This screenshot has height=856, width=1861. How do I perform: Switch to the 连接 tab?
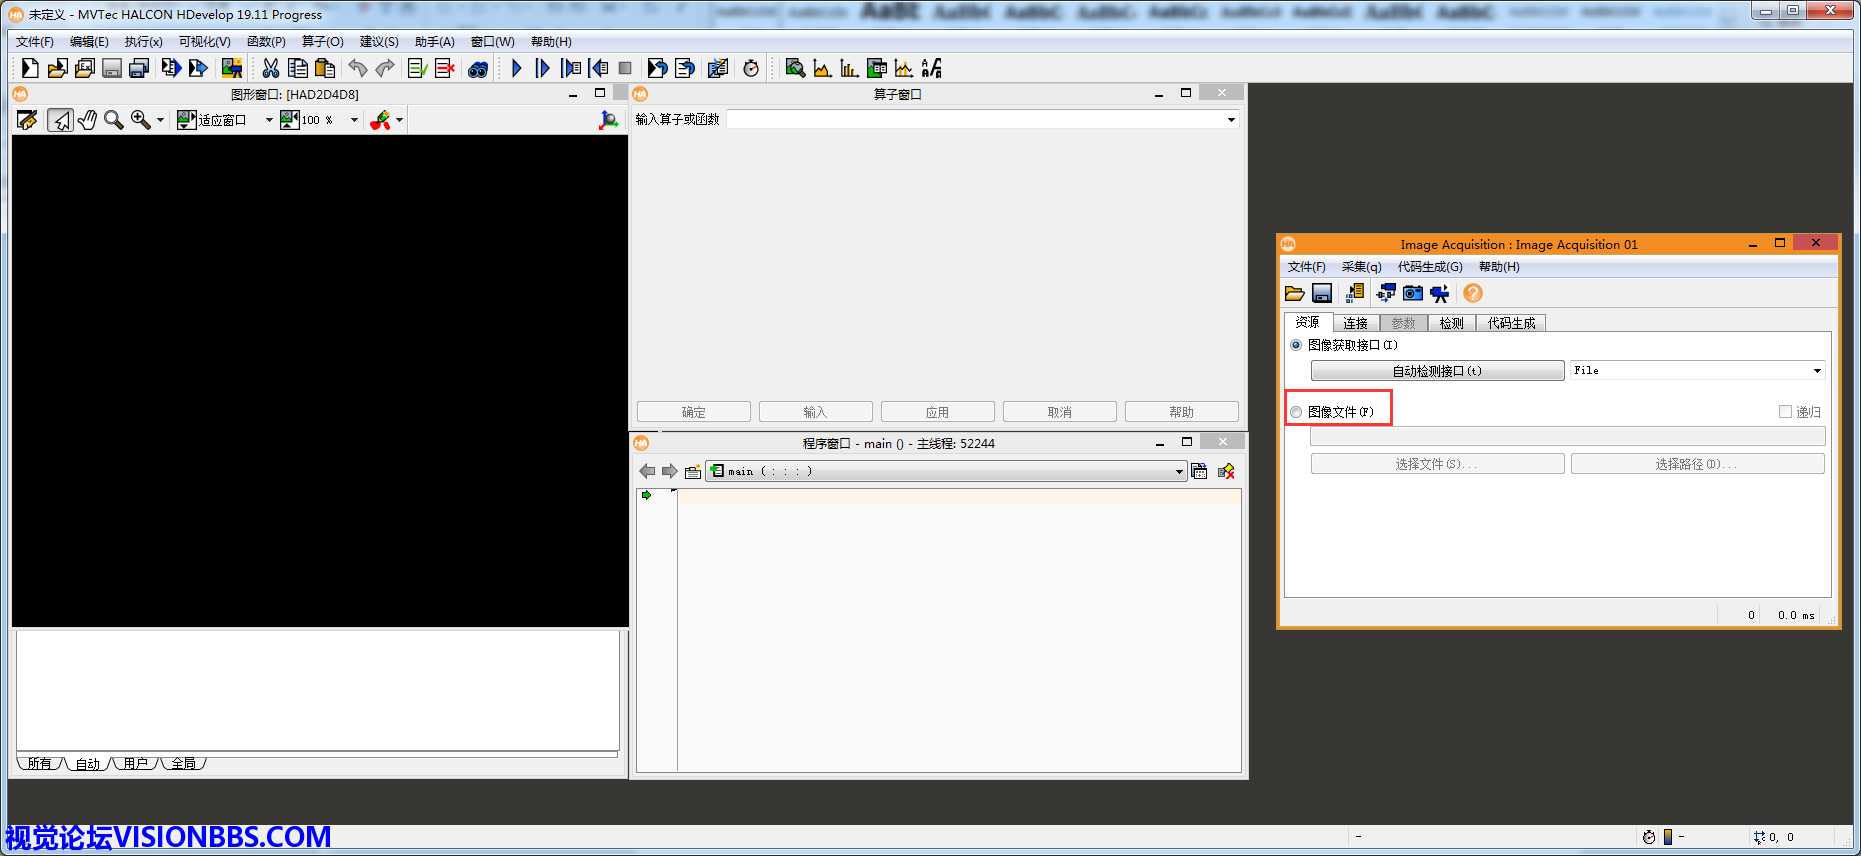point(1355,323)
